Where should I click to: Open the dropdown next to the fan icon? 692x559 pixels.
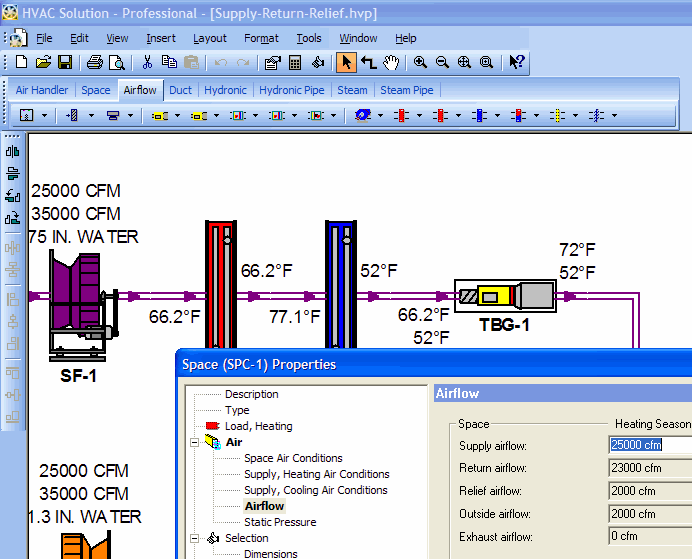coord(380,116)
